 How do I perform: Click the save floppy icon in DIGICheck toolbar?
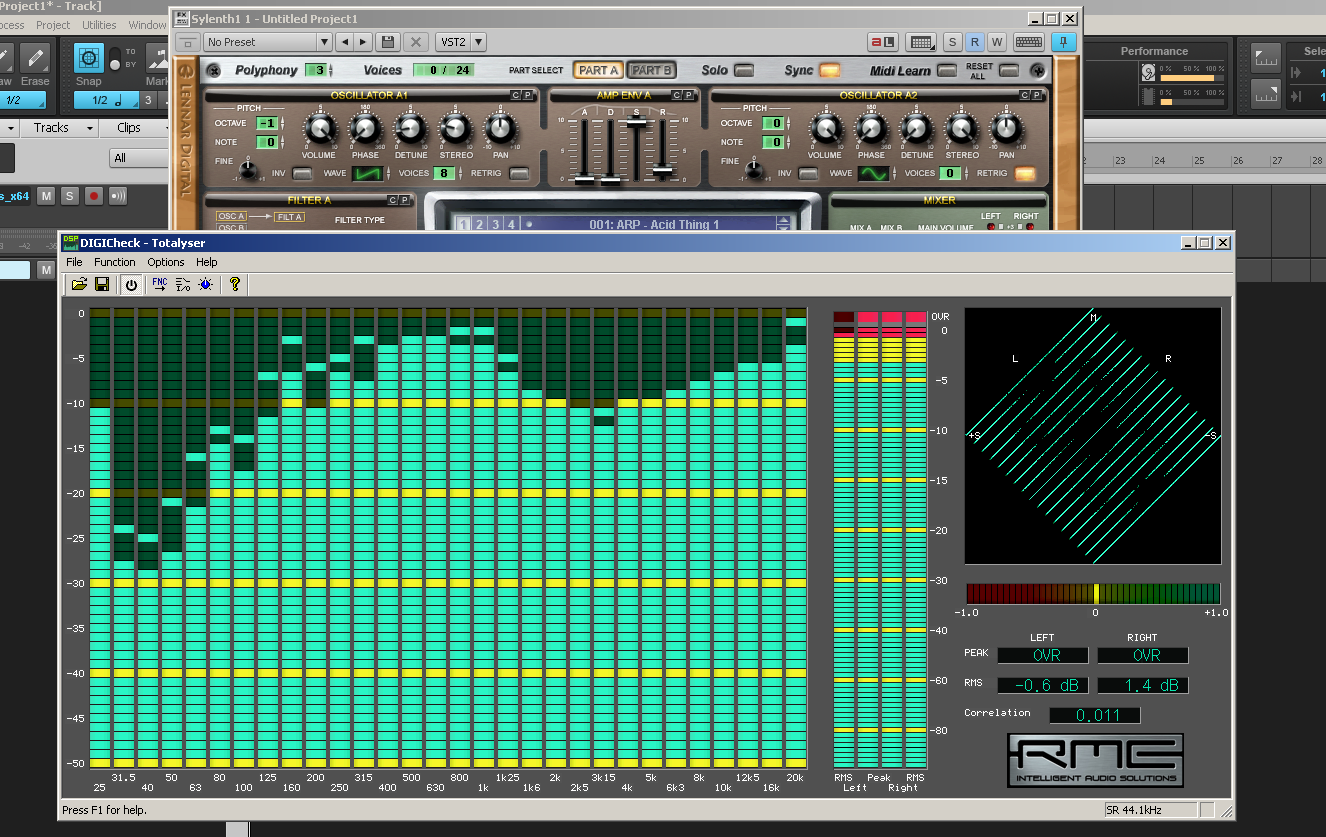click(x=102, y=284)
